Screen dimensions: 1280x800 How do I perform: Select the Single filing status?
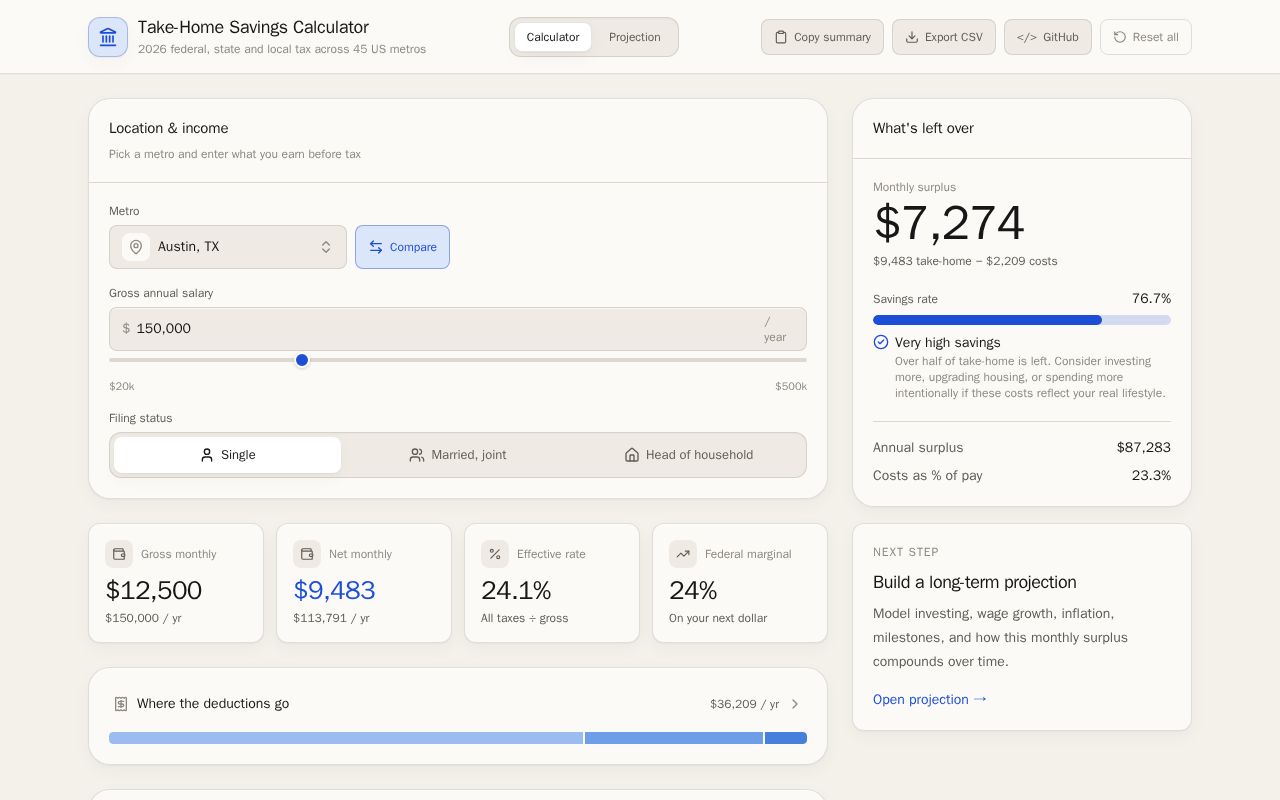coord(228,455)
